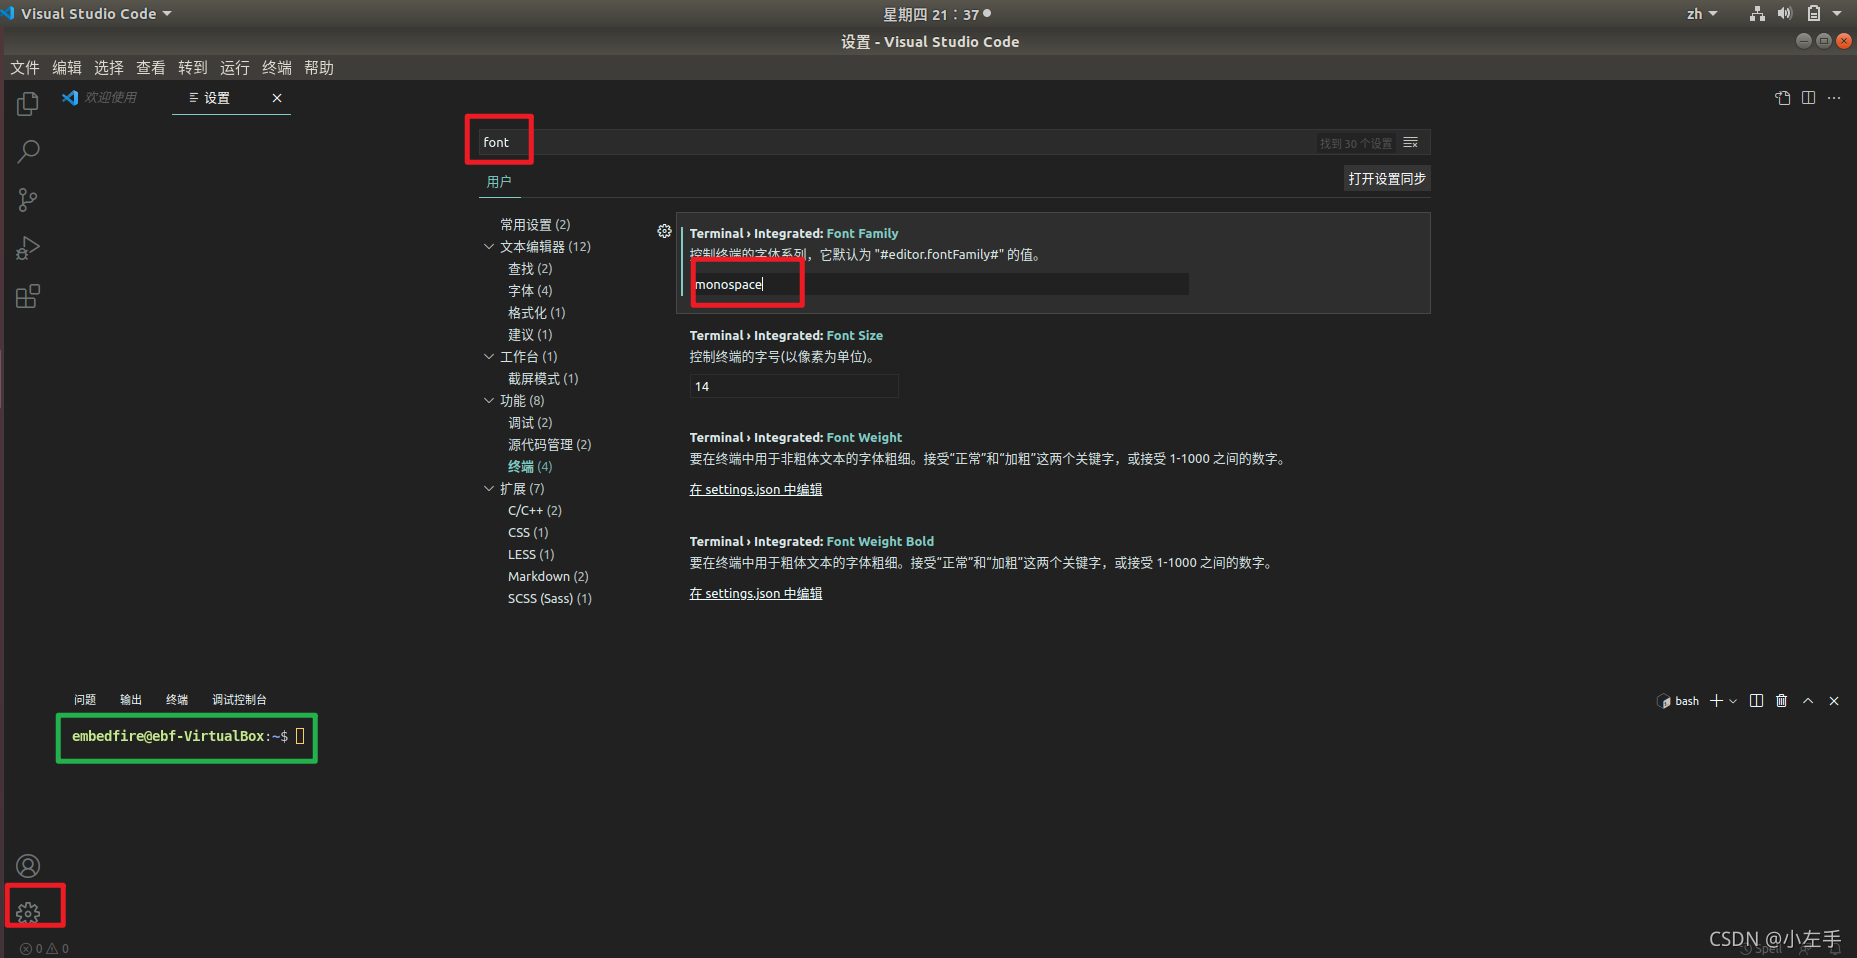
Task: Open the Source Control view
Action: (28, 200)
